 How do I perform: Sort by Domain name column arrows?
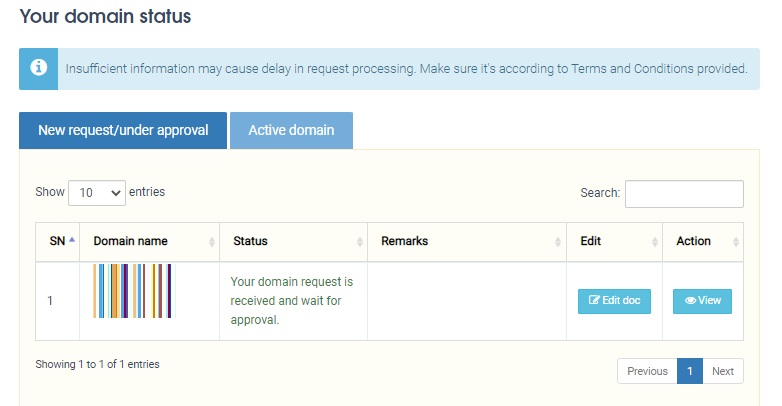point(212,242)
